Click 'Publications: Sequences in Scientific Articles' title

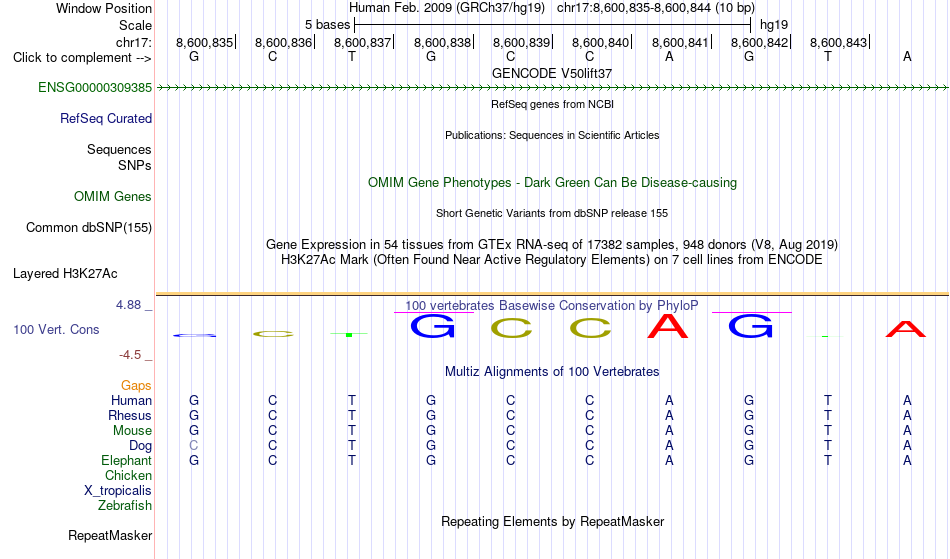pyautogui.click(x=552, y=135)
